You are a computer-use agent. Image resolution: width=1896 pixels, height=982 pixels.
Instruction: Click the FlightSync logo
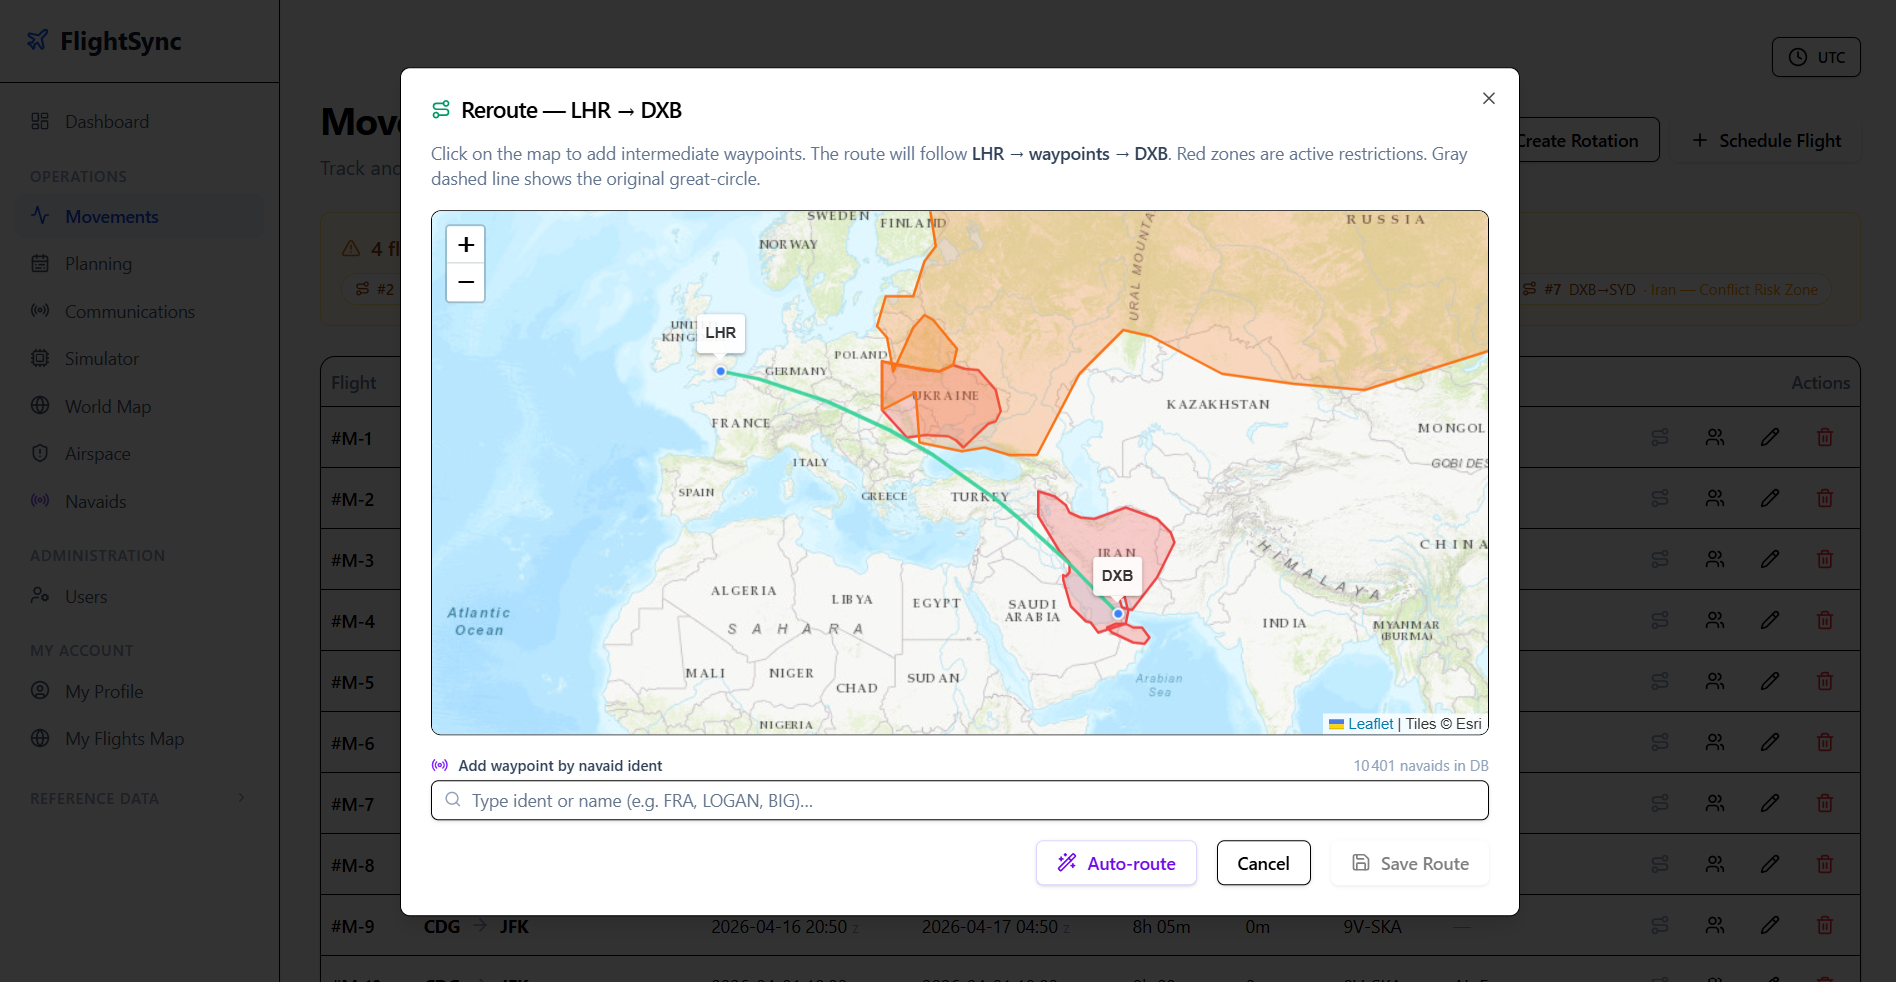click(x=104, y=41)
